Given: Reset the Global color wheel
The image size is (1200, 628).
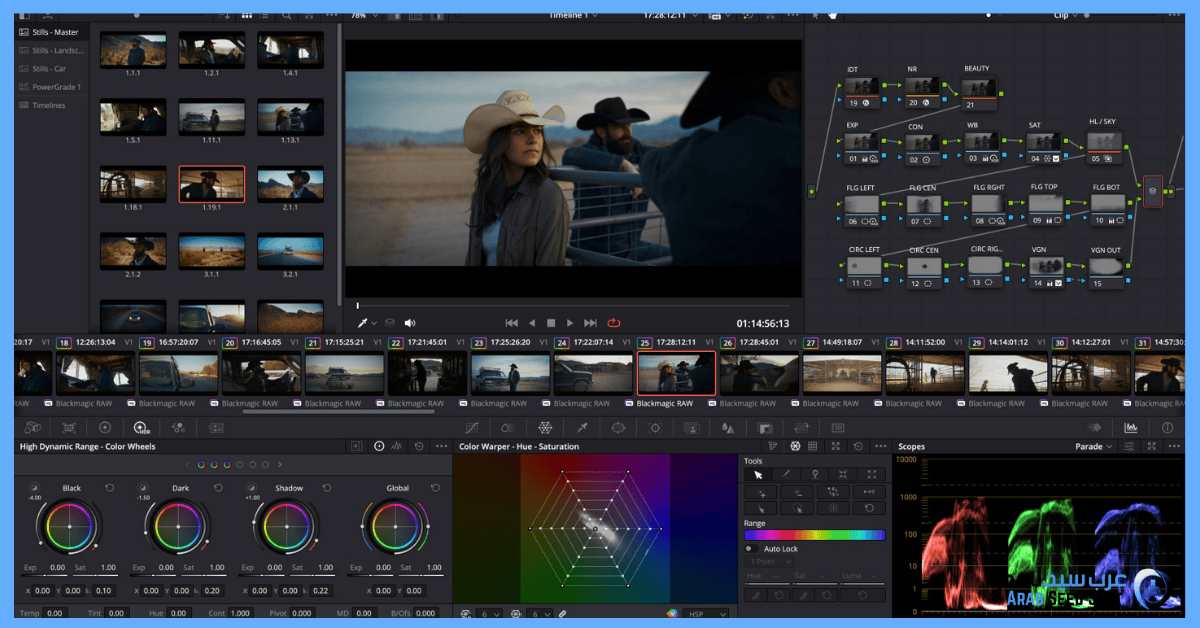Looking at the screenshot, I should click(x=435, y=487).
